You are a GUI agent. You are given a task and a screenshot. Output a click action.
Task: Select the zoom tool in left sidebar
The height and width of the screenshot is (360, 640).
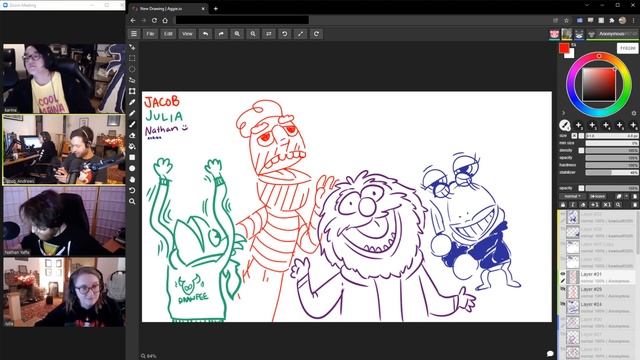click(x=132, y=202)
